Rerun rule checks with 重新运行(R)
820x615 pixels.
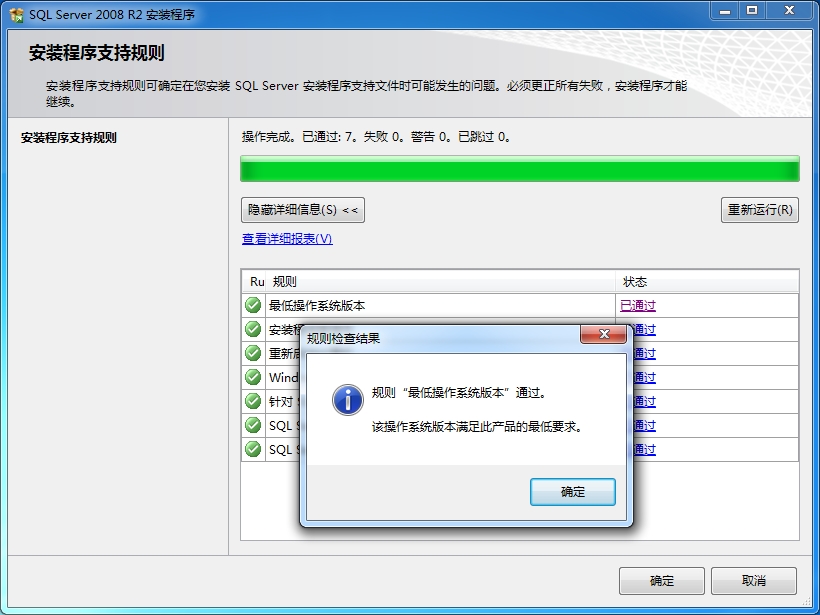760,210
